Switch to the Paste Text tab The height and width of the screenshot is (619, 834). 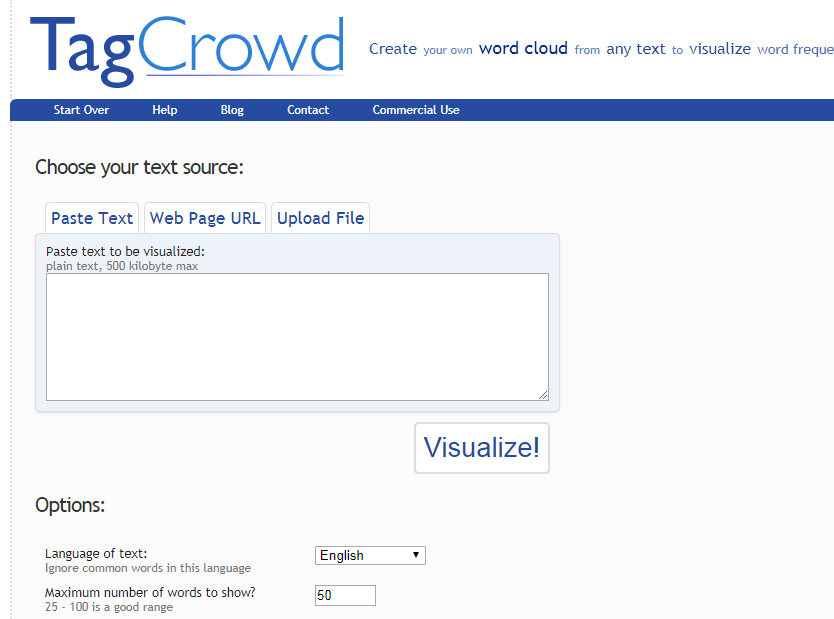tap(91, 217)
